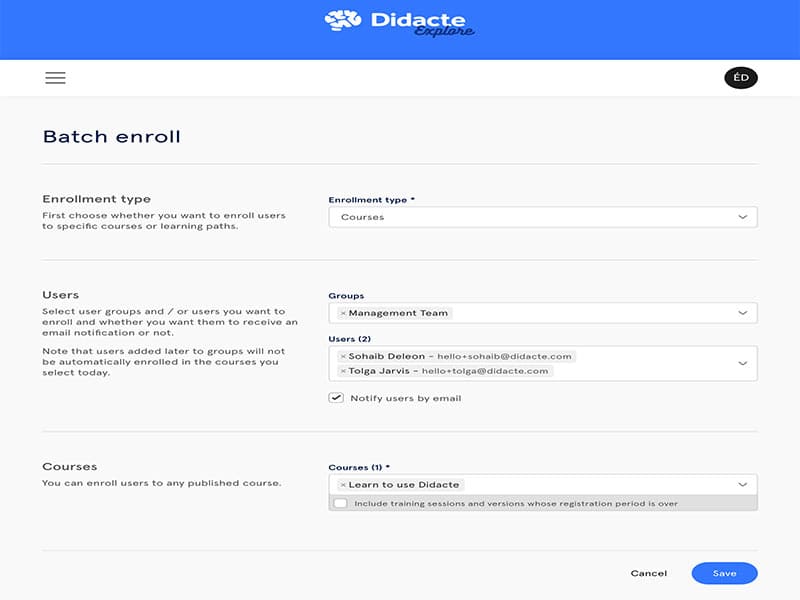Viewport: 800px width, 600px height.
Task: Open the ED user avatar menu
Action: [740, 78]
